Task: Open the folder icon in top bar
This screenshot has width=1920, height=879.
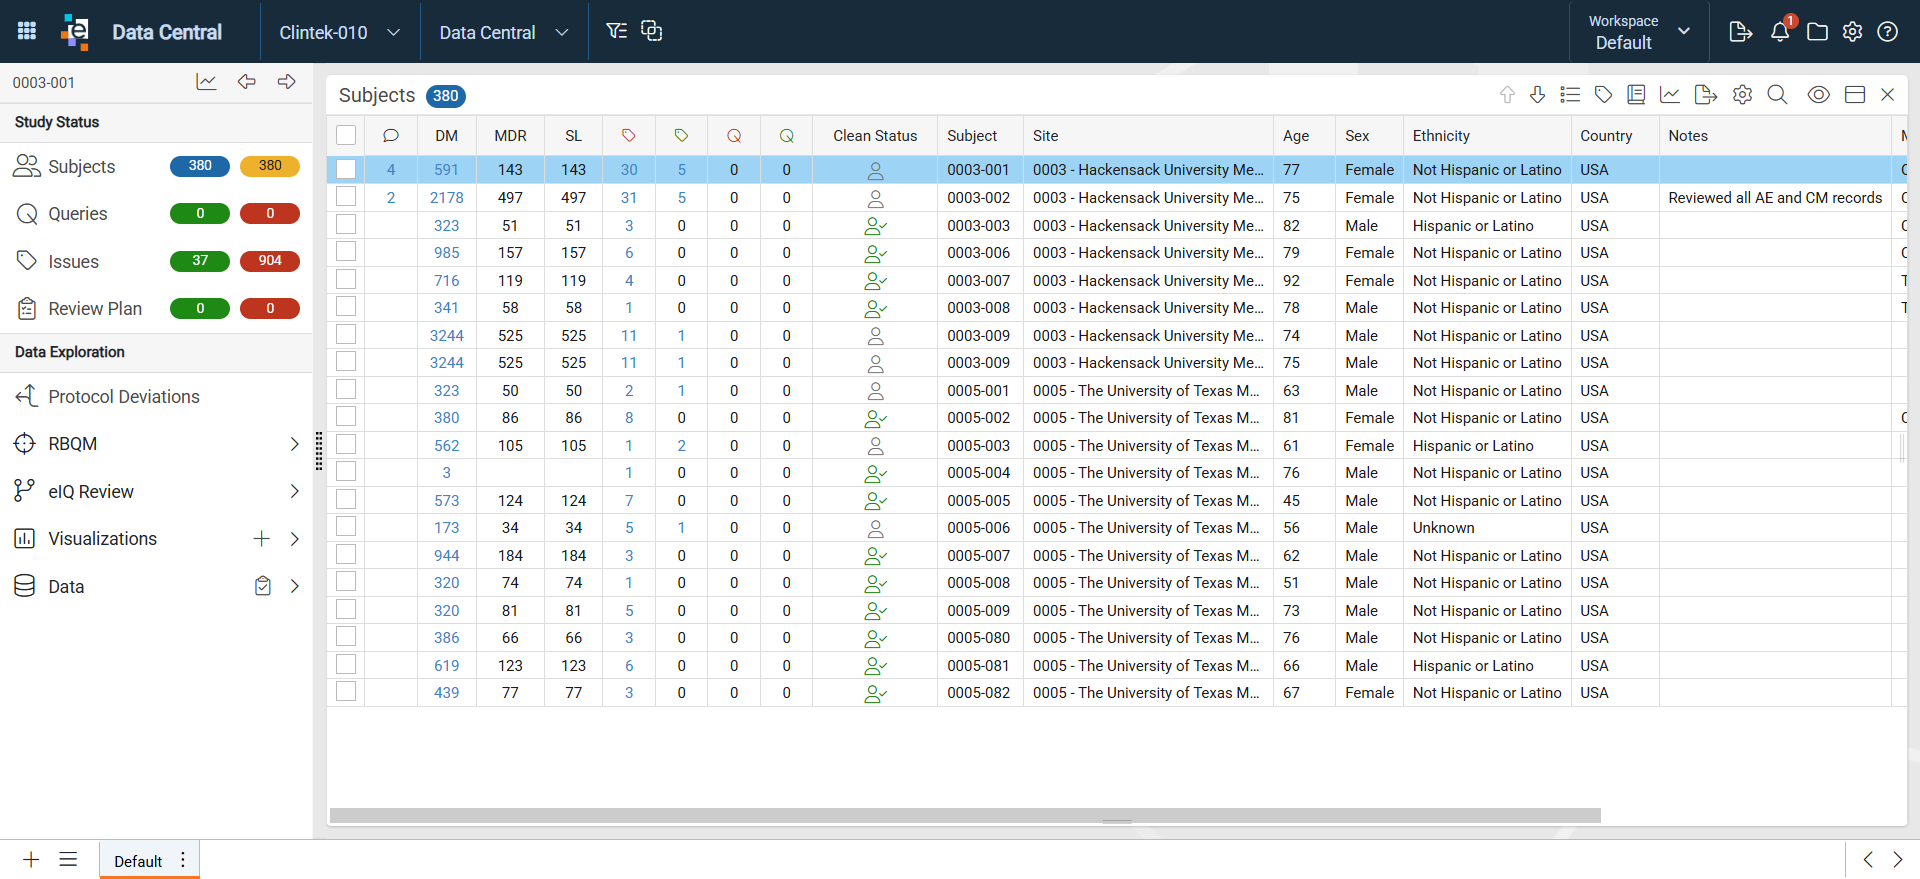Action: point(1818,32)
